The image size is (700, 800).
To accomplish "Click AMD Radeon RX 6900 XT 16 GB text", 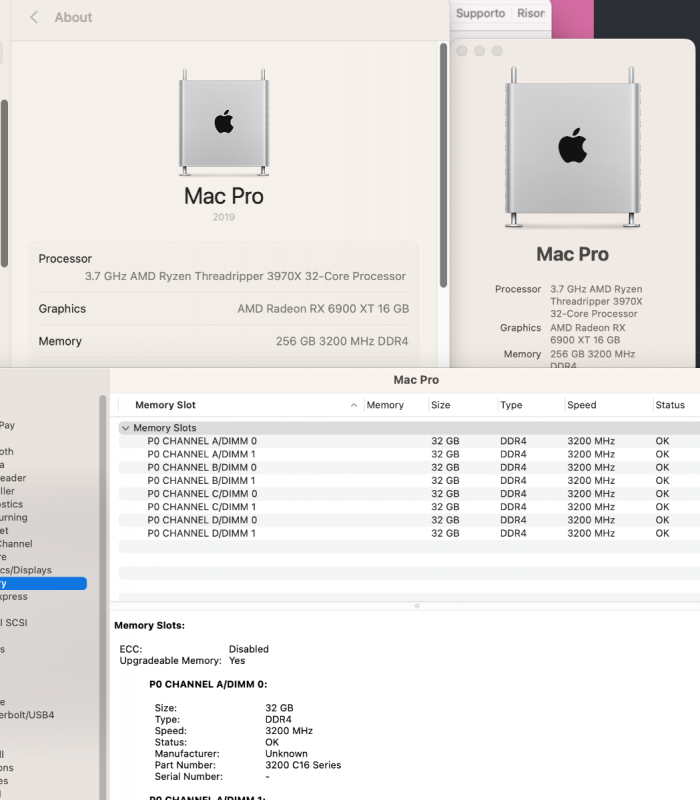I will click(x=323, y=309).
